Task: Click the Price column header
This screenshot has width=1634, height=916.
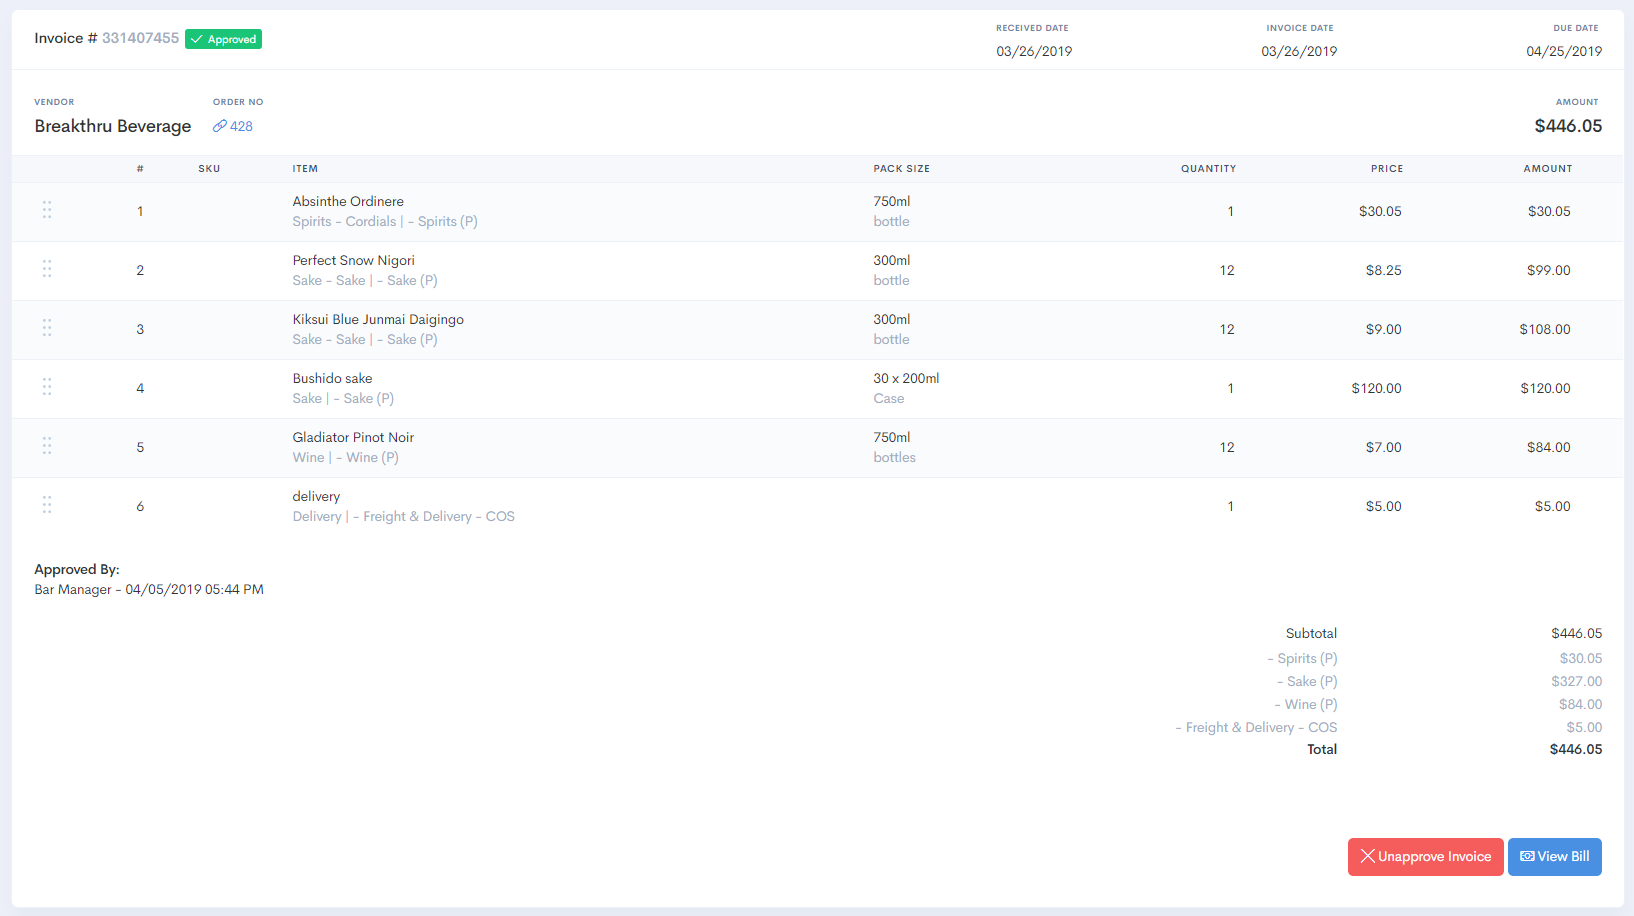Action: [x=1386, y=169]
